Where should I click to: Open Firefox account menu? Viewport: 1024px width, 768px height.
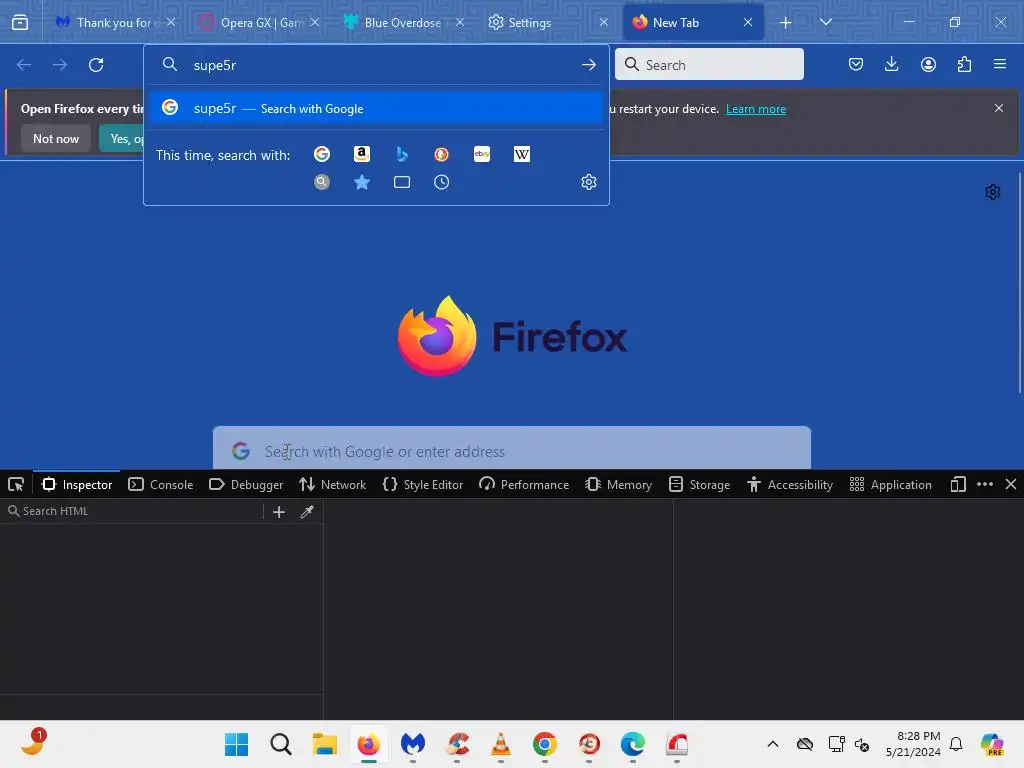(928, 64)
